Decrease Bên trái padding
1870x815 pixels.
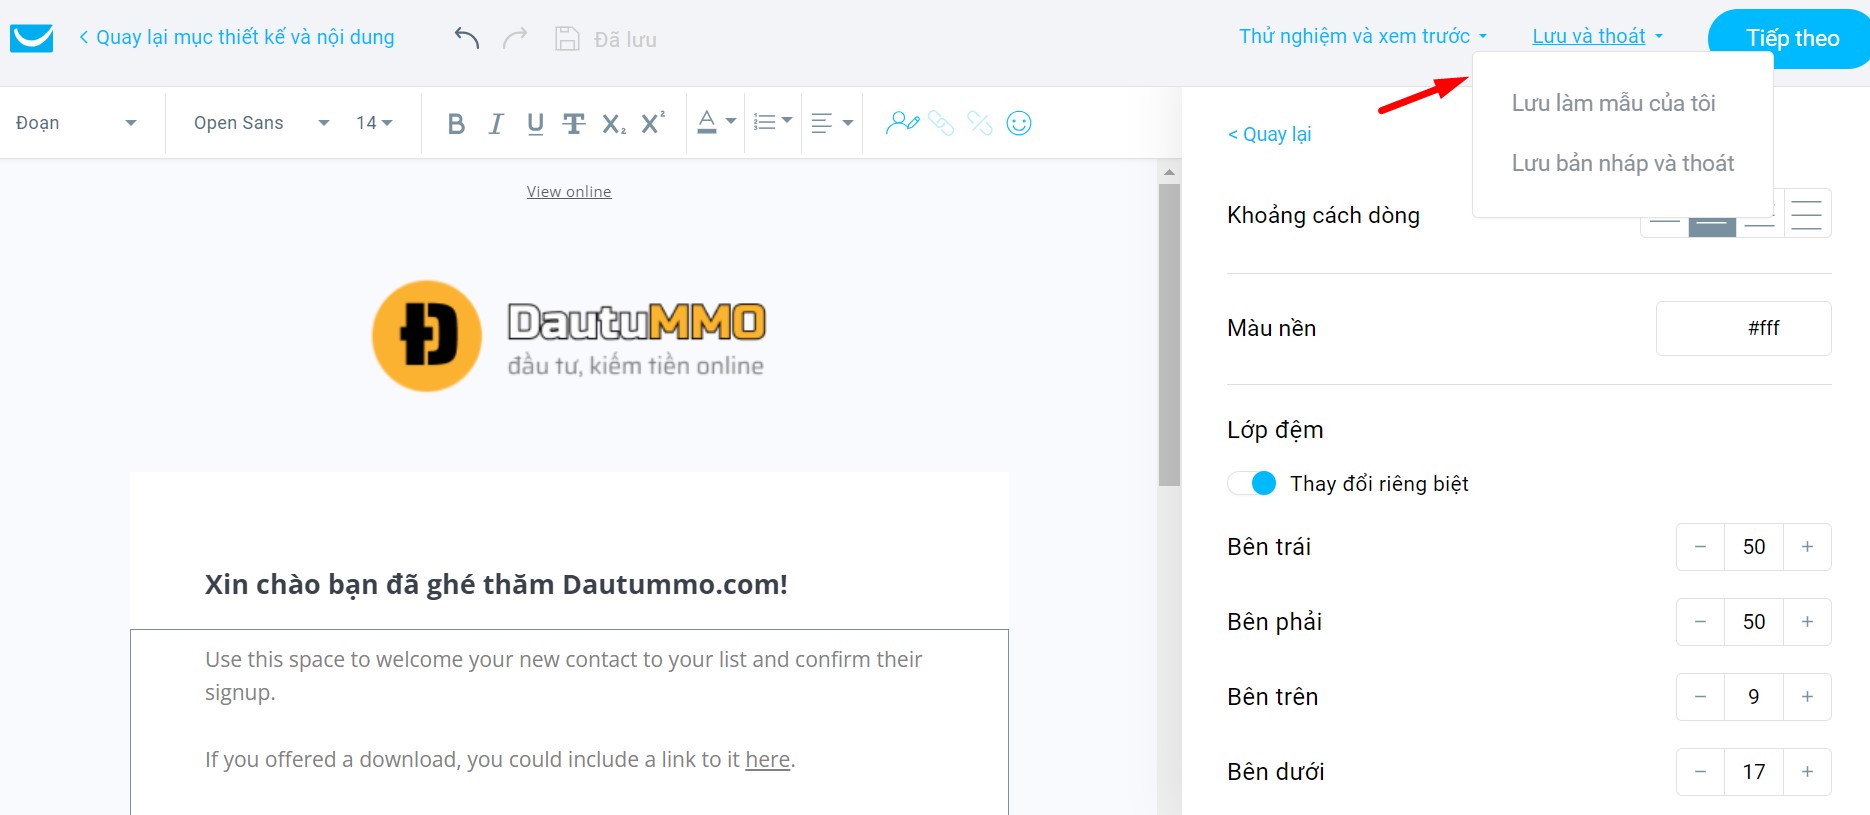coord(1700,547)
